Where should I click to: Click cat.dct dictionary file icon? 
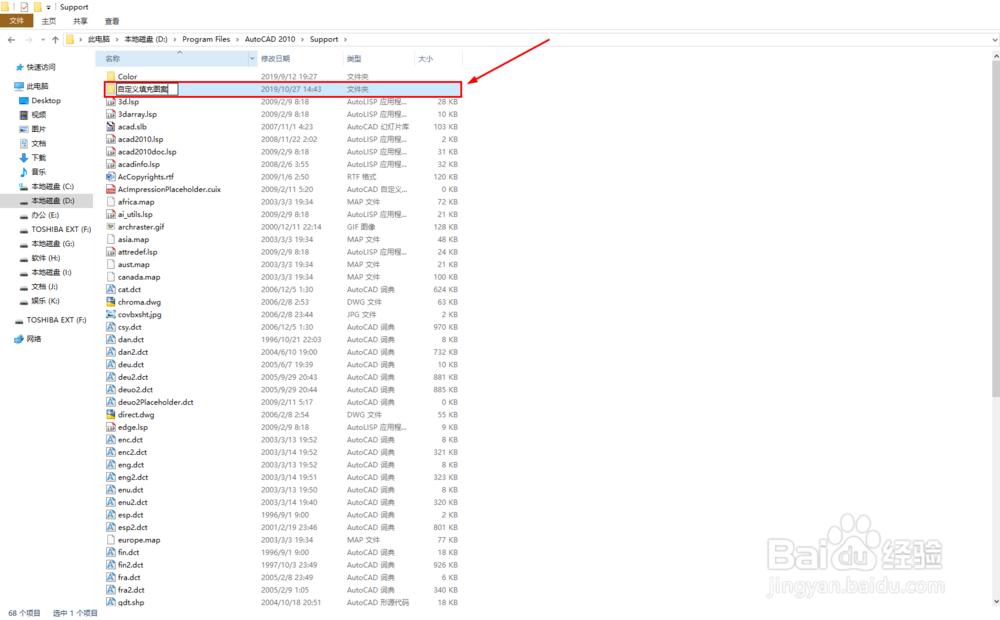pyautogui.click(x=111, y=290)
